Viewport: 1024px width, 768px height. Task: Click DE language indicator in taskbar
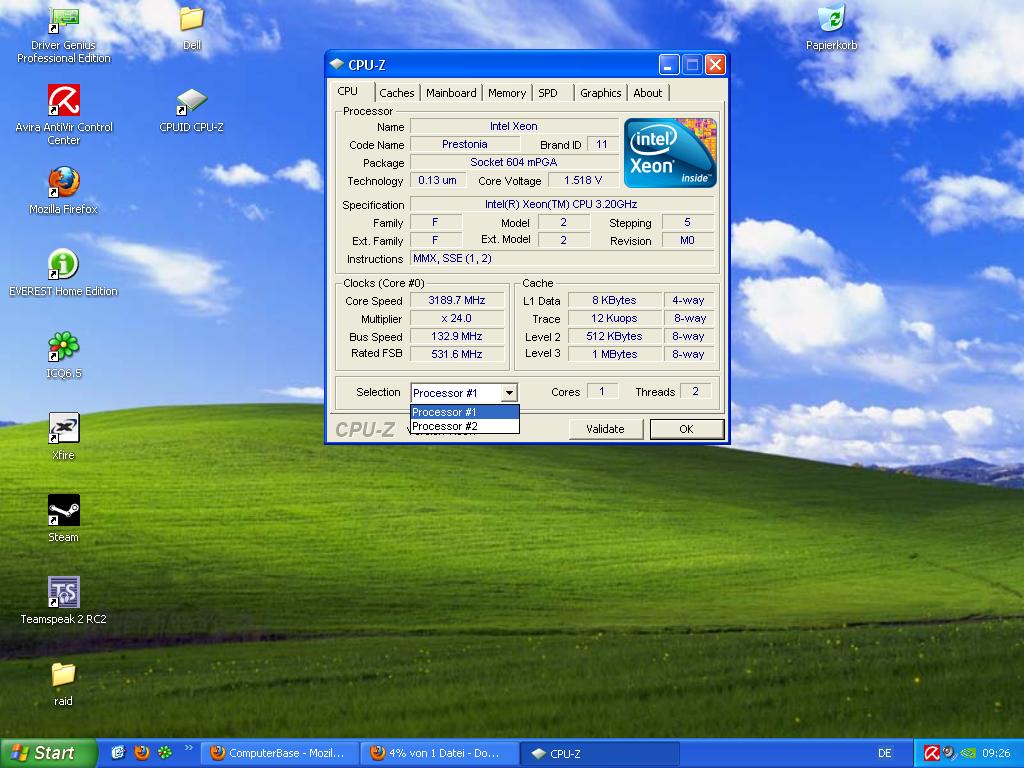coord(885,753)
